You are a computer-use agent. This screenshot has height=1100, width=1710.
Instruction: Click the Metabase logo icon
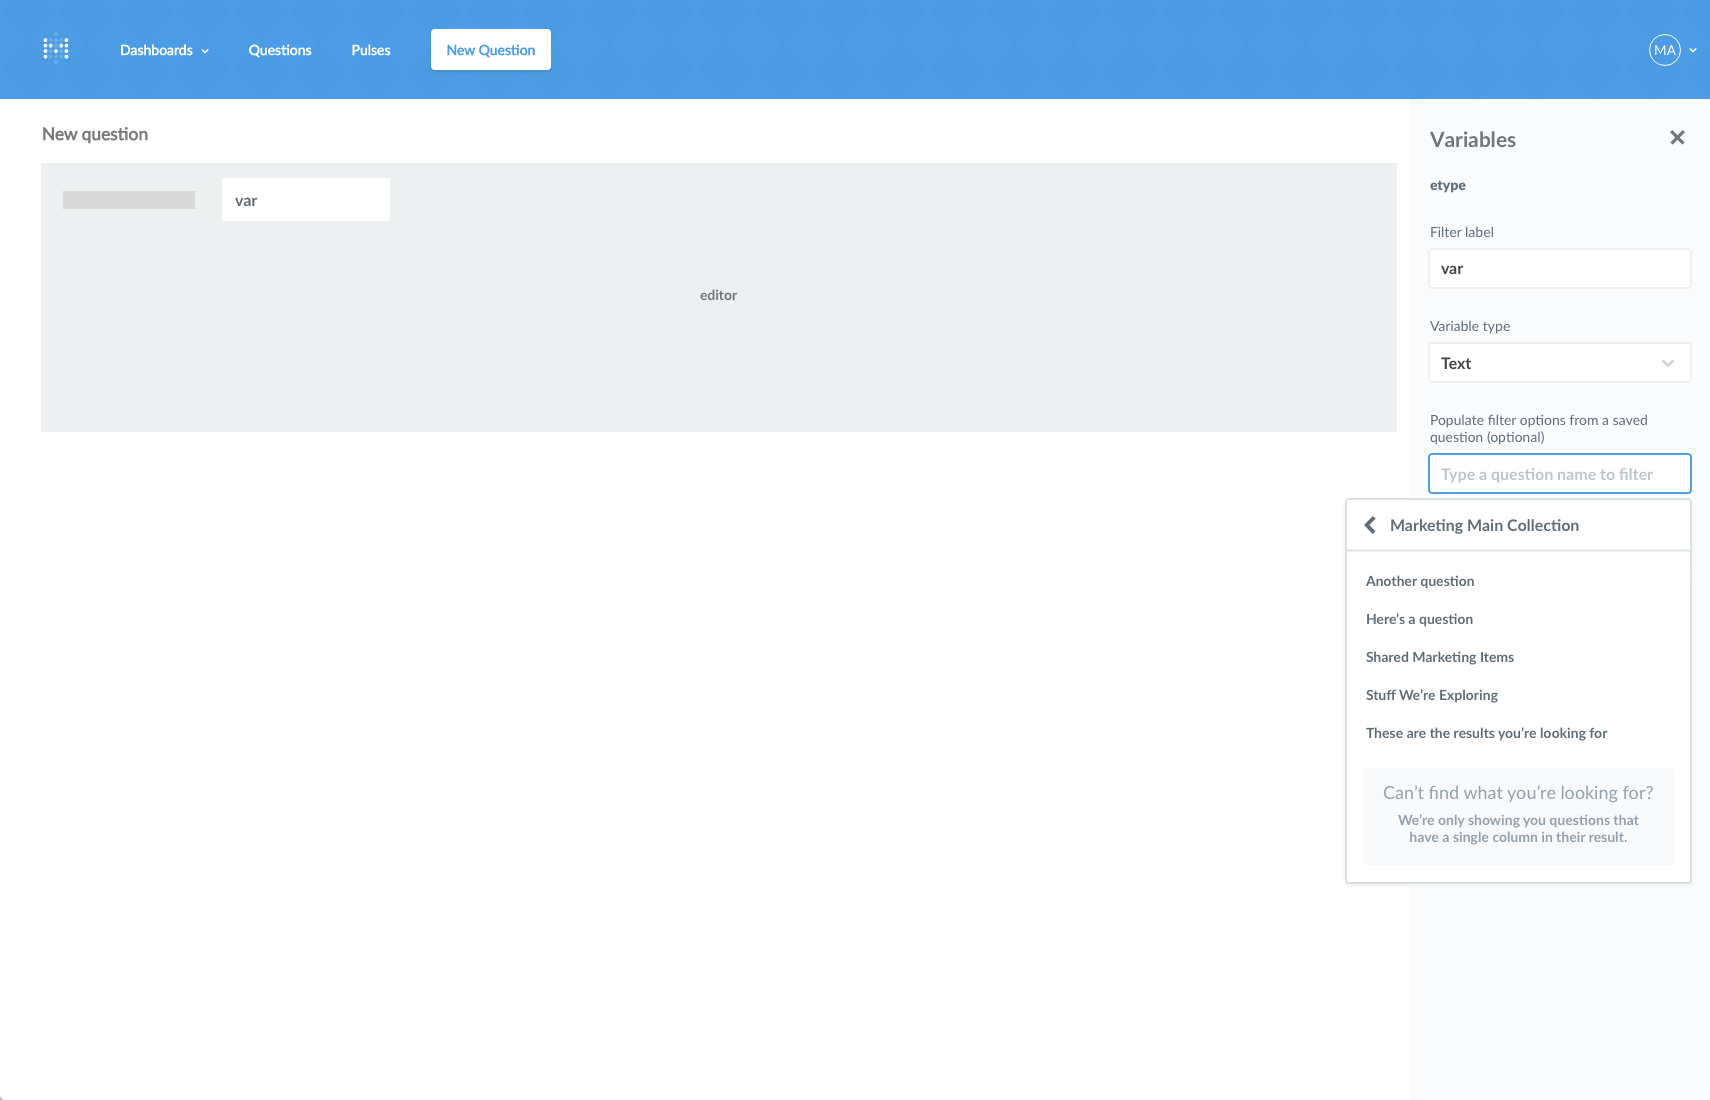[x=55, y=47]
